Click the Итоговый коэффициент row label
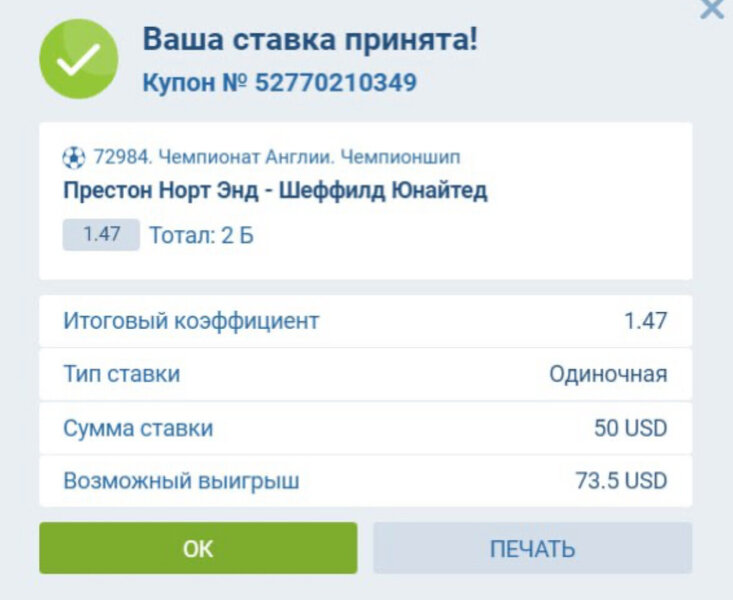 pyautogui.click(x=191, y=321)
